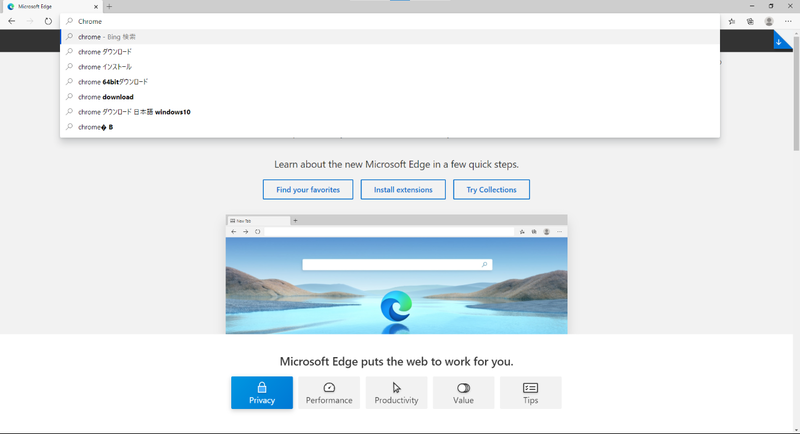
Task: Click 'Learn about the new Microsoft Edge' text
Action: point(396,164)
